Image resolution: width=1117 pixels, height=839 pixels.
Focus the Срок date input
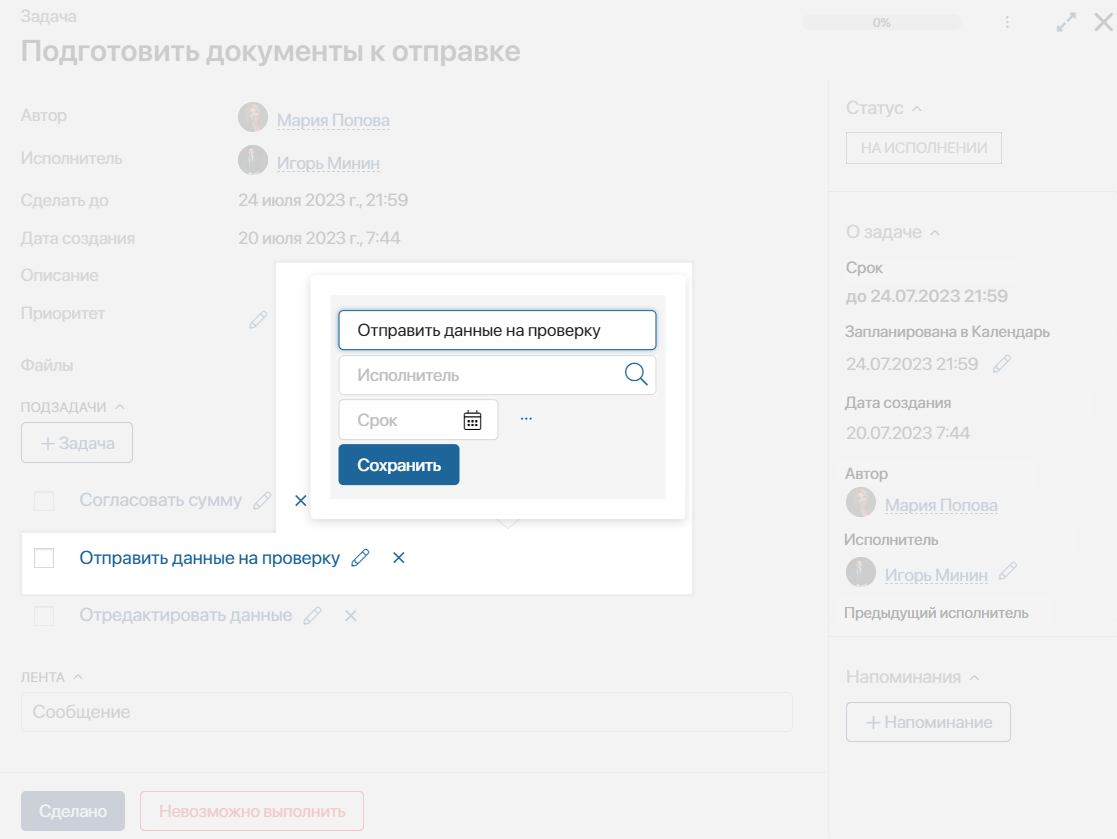[x=418, y=420]
